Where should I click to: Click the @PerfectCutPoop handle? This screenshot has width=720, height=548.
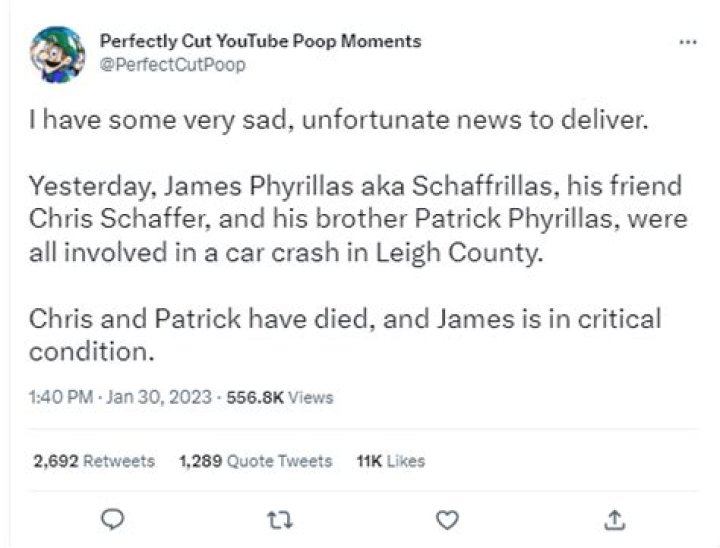172,65
